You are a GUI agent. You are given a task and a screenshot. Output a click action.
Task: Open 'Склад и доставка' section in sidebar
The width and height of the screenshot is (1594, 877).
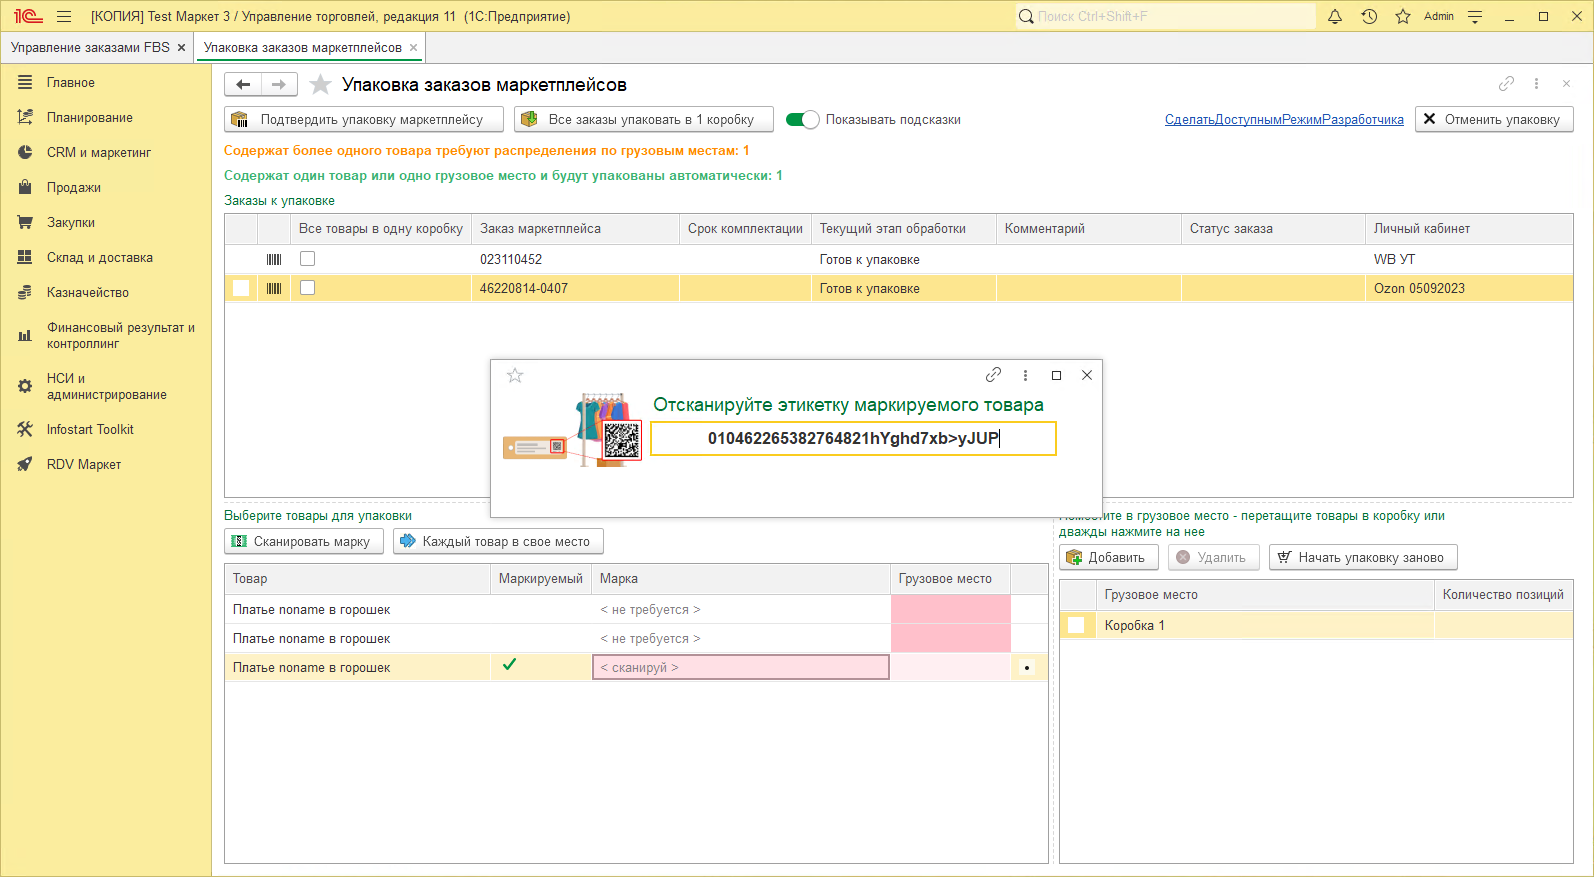[99, 258]
